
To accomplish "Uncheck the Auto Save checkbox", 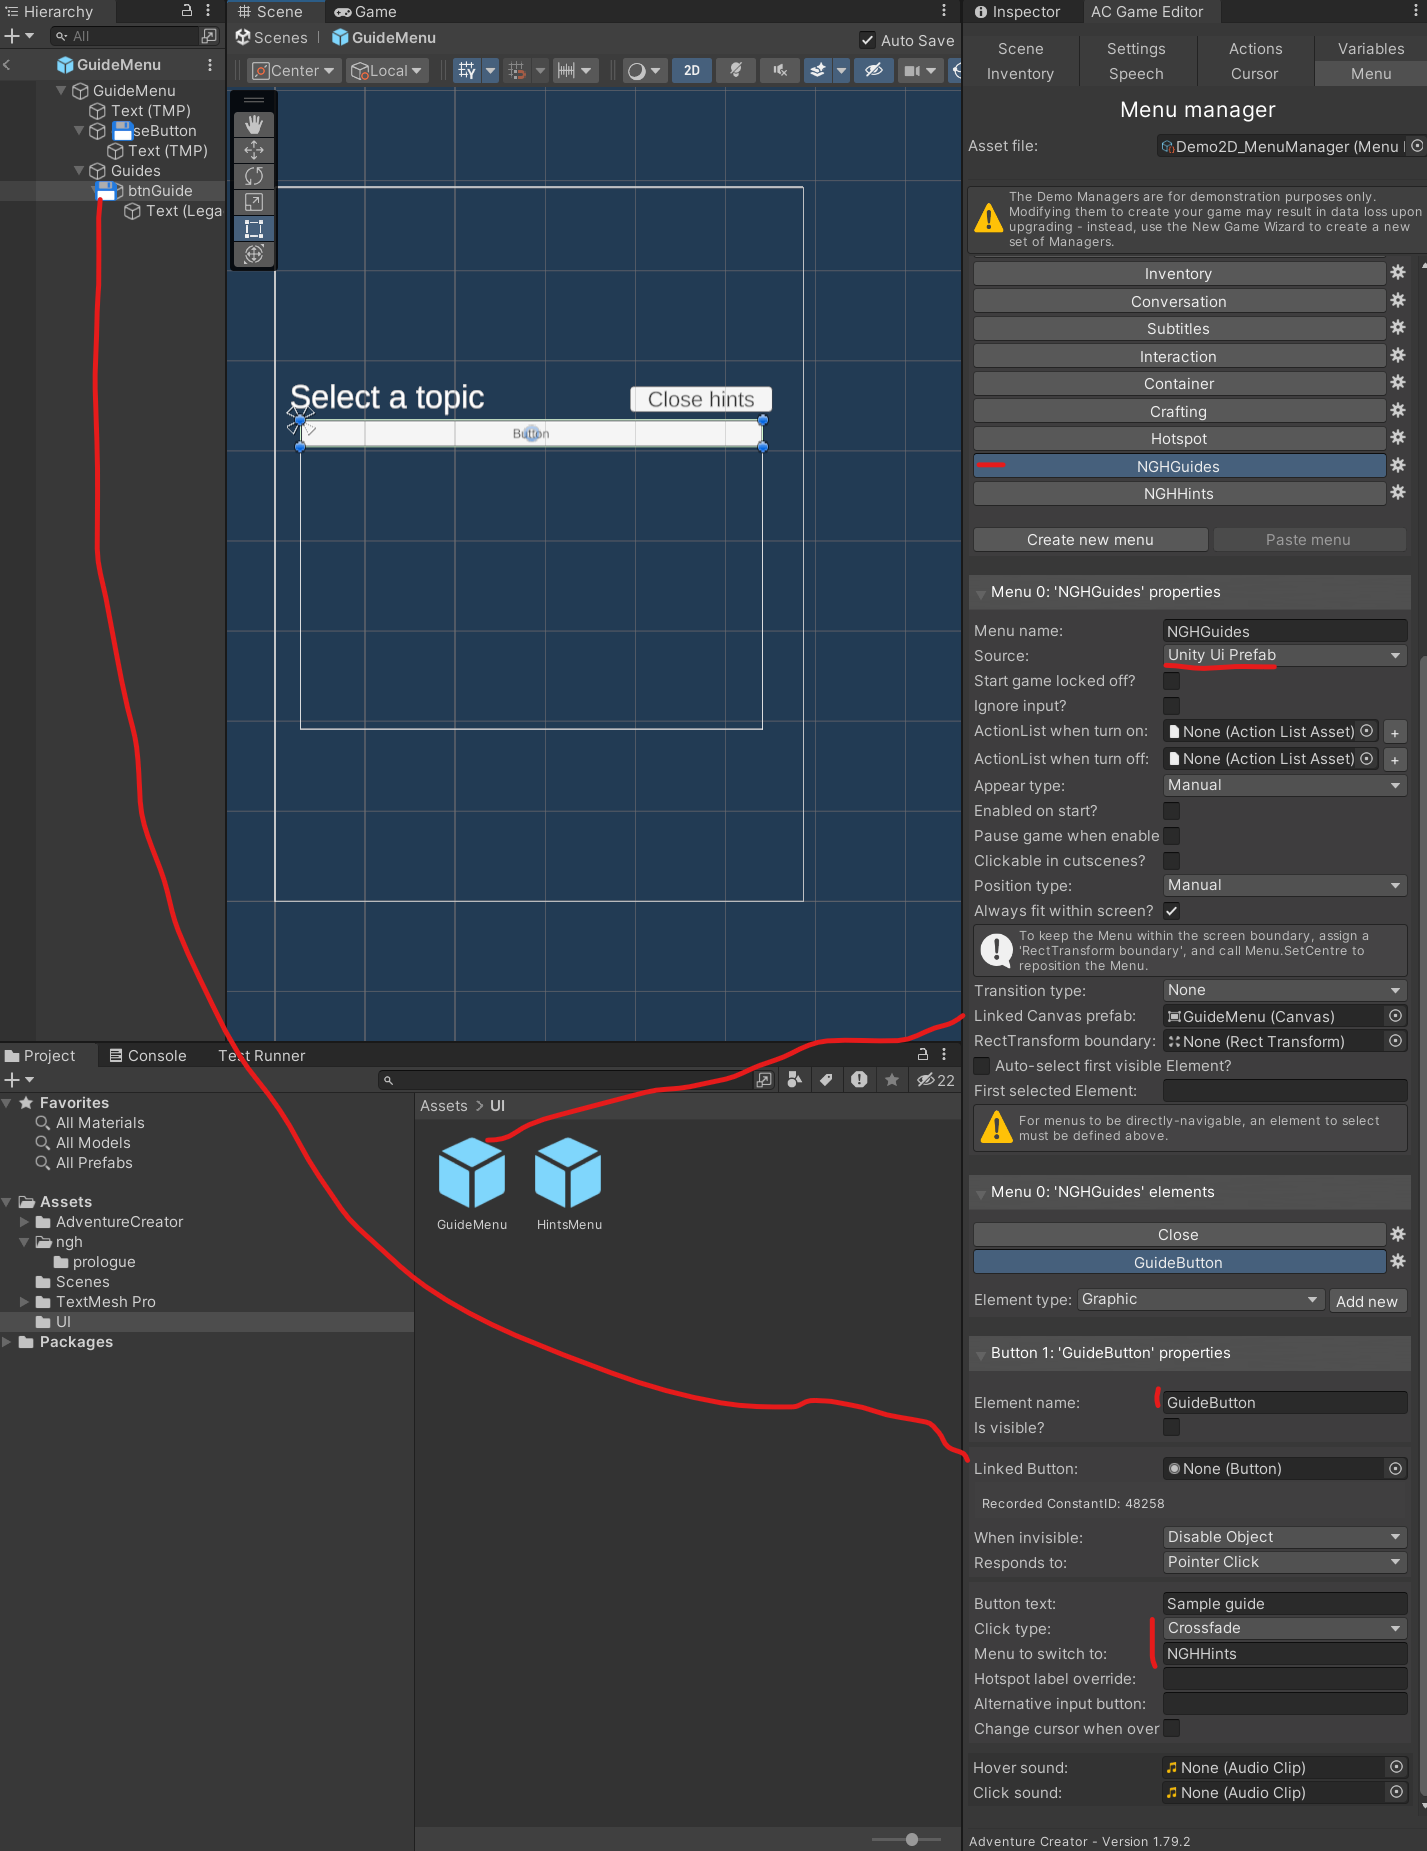I will pos(868,40).
